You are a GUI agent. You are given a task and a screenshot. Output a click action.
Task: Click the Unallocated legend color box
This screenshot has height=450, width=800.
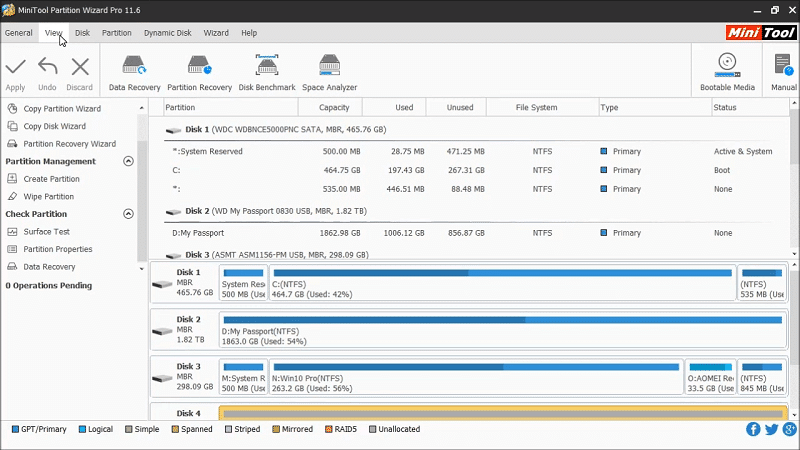click(372, 429)
